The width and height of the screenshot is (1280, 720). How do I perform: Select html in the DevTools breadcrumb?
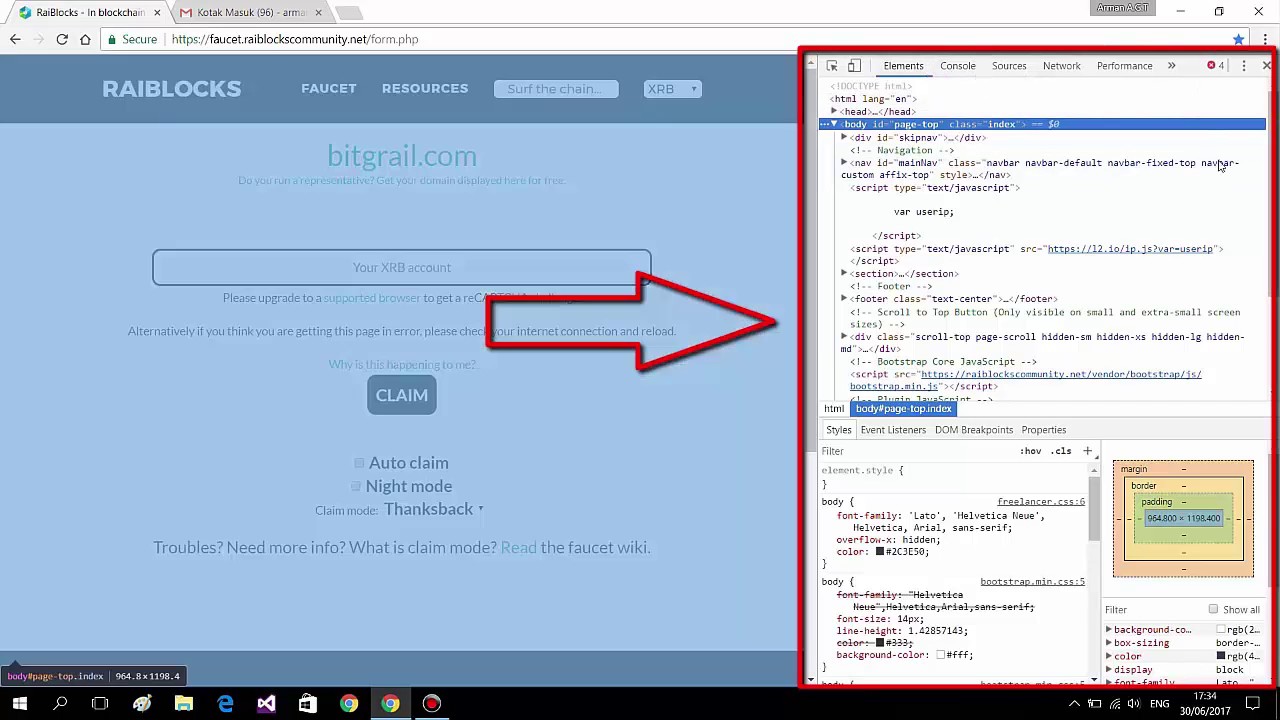click(x=834, y=409)
